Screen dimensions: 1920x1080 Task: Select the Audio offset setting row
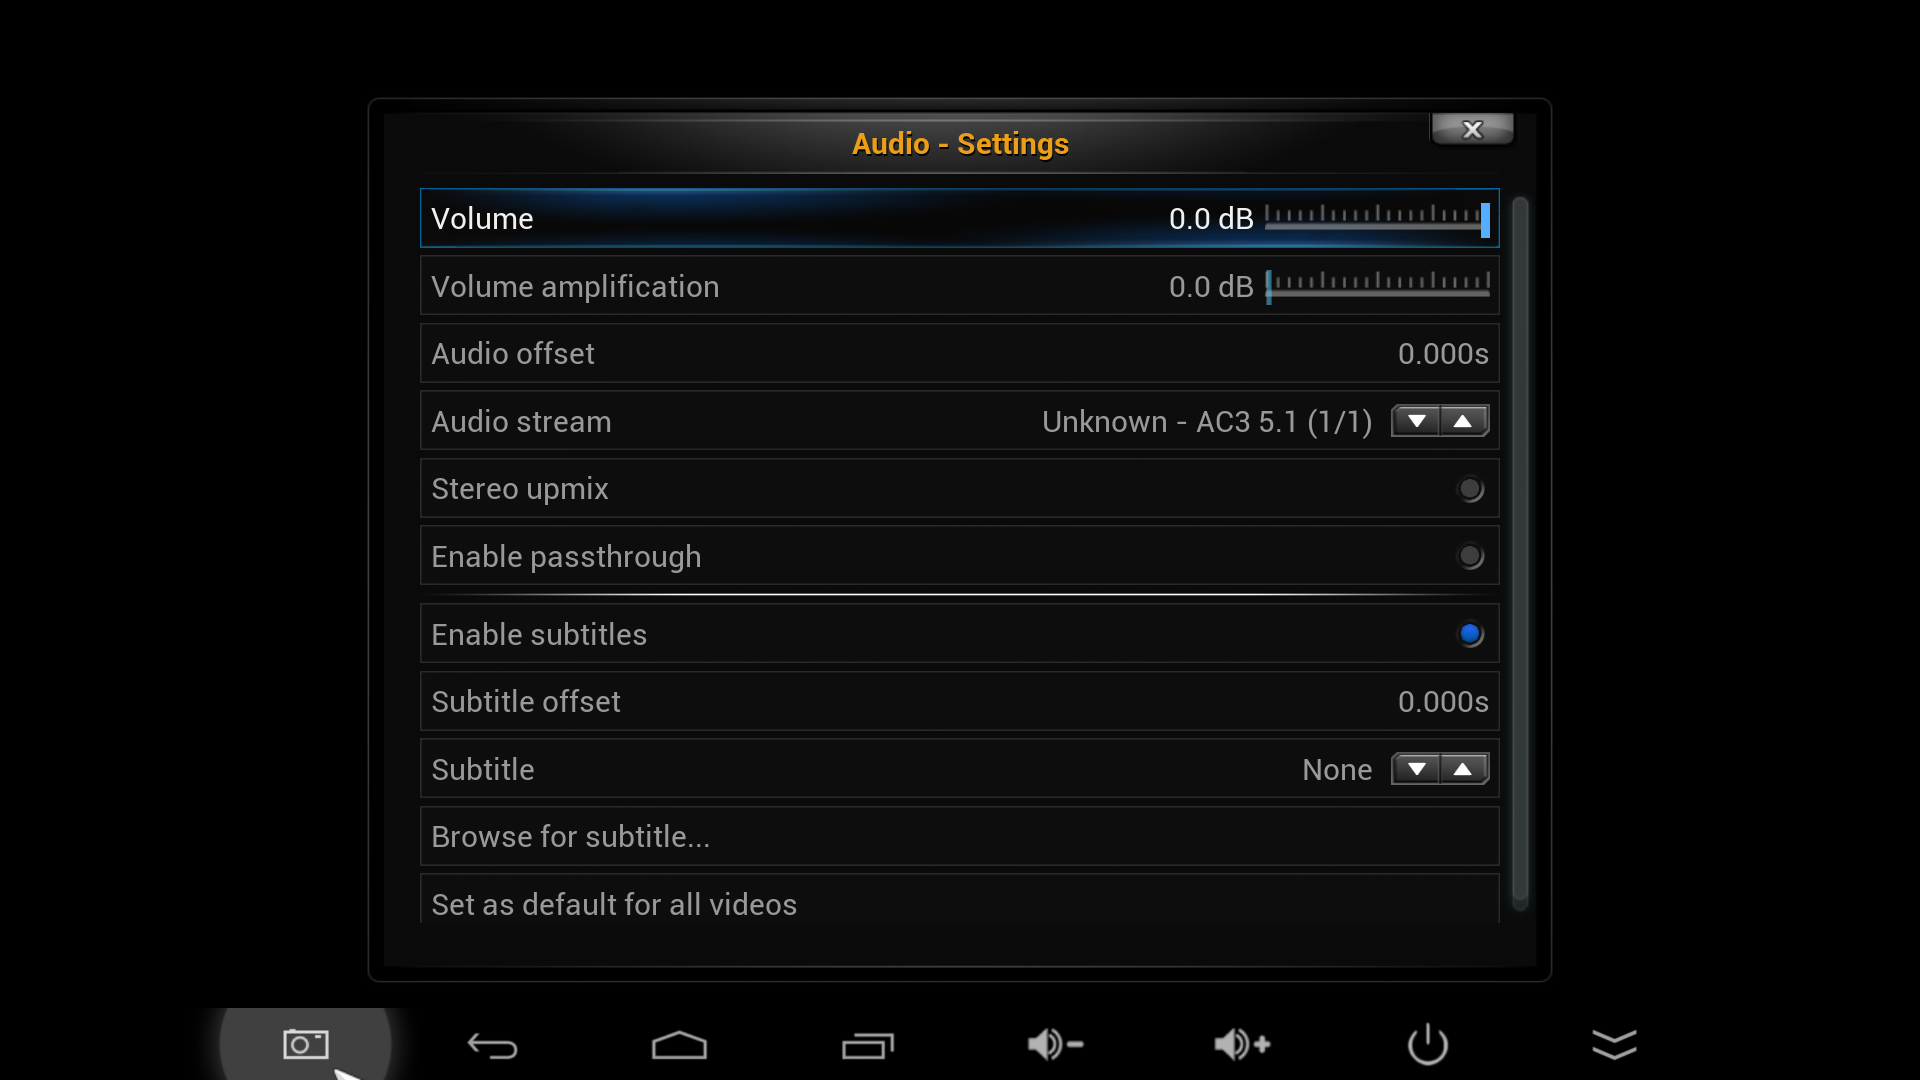click(x=960, y=353)
